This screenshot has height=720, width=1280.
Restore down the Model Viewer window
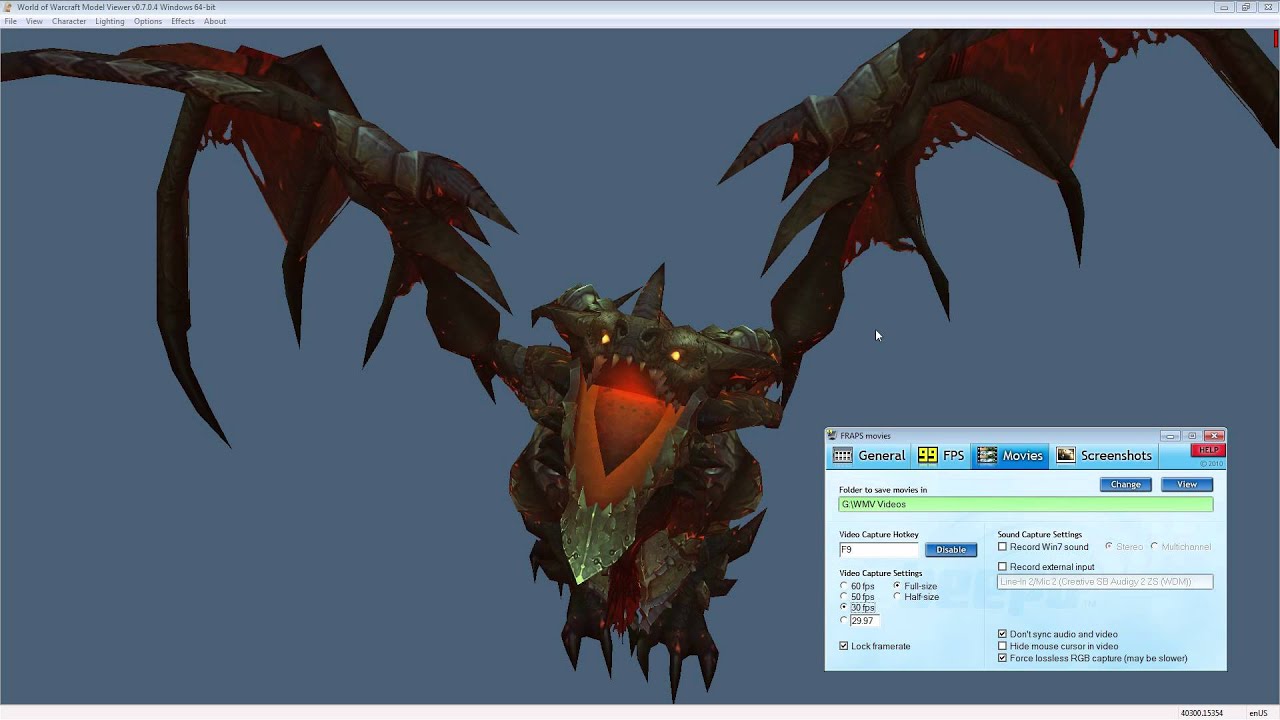[1246, 7]
